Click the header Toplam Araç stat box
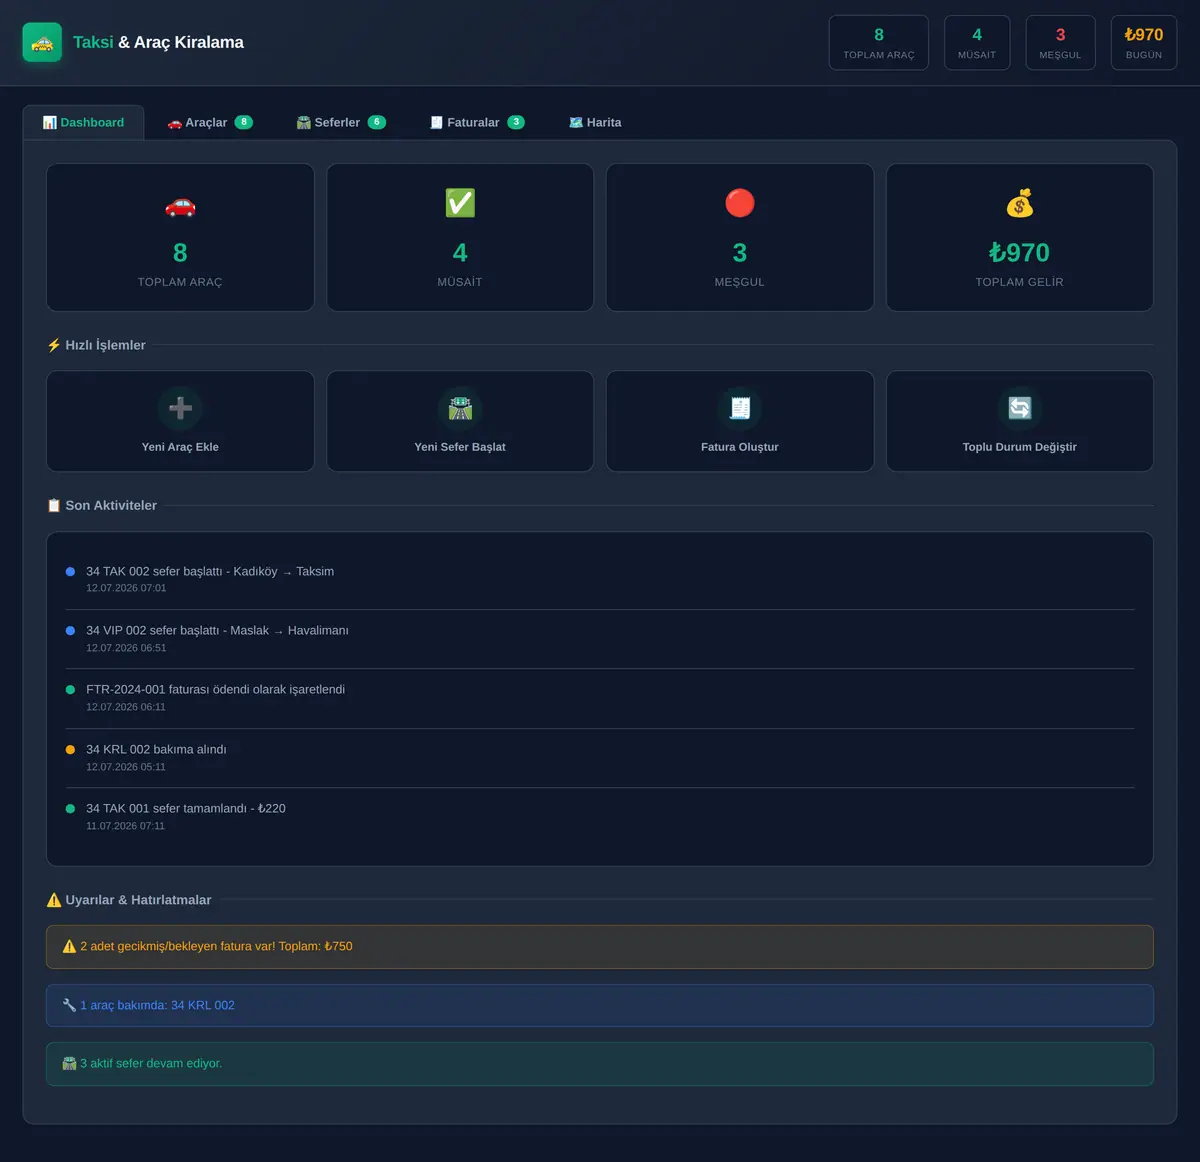 (x=879, y=43)
